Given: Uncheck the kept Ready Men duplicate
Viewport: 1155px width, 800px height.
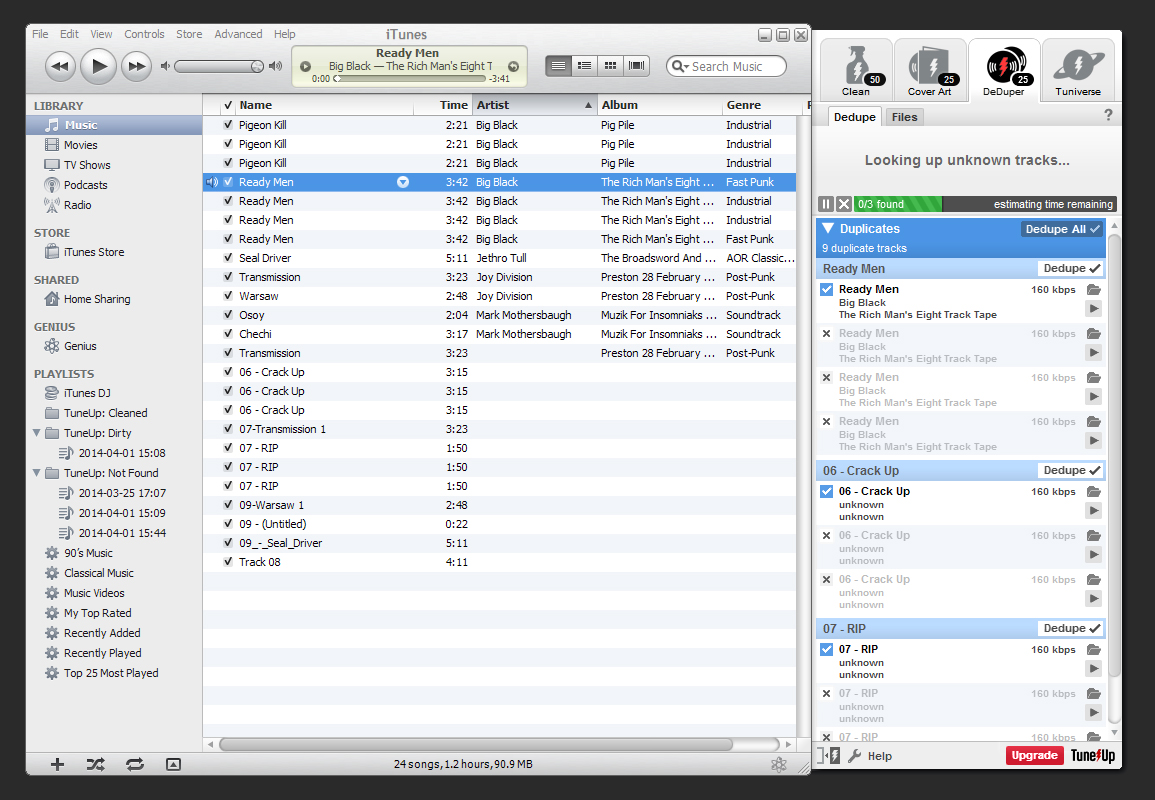Looking at the screenshot, I should [826, 290].
